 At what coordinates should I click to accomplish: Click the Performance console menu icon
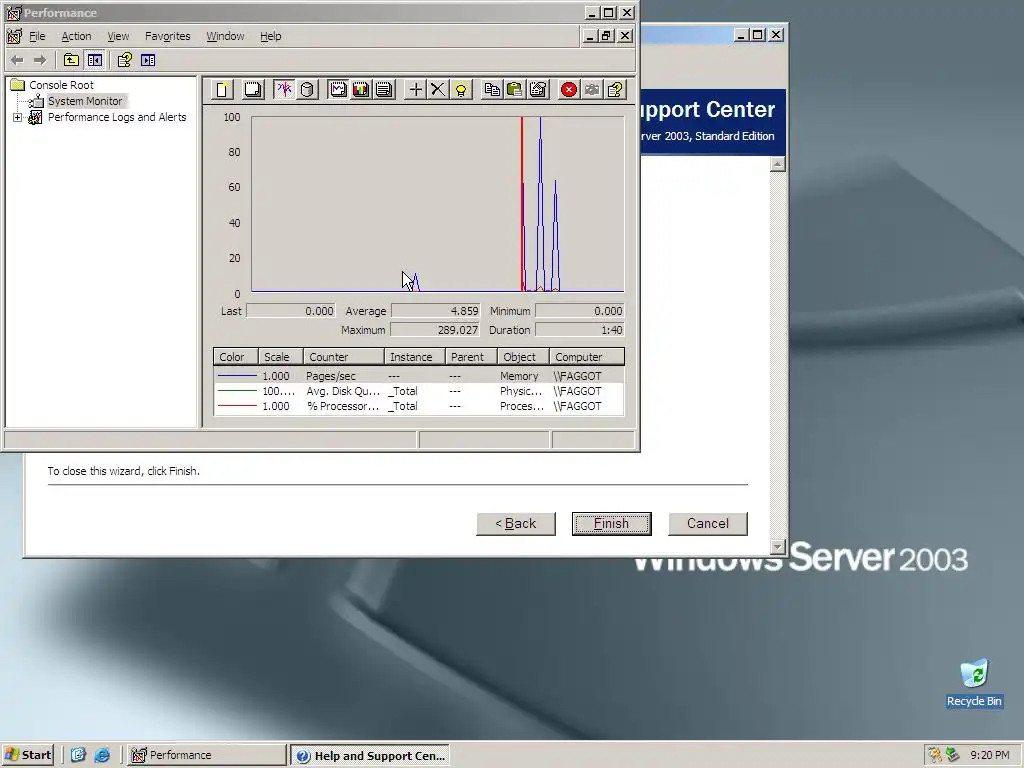[x=14, y=36]
